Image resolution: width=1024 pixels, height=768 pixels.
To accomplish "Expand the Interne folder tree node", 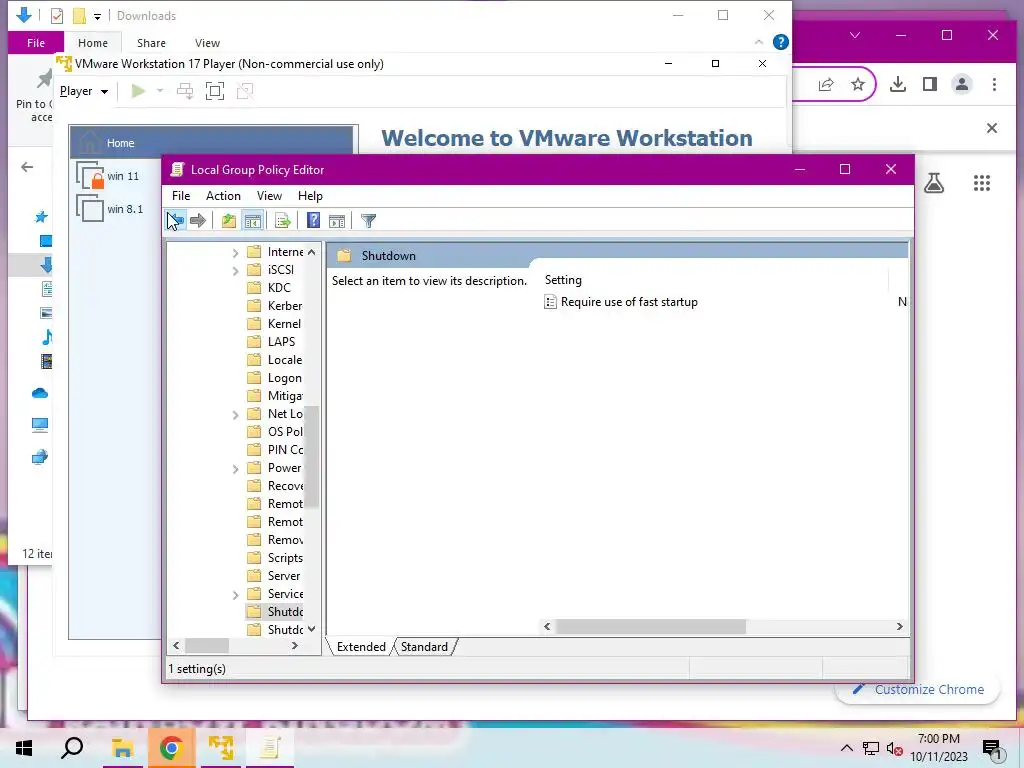I will click(236, 253).
